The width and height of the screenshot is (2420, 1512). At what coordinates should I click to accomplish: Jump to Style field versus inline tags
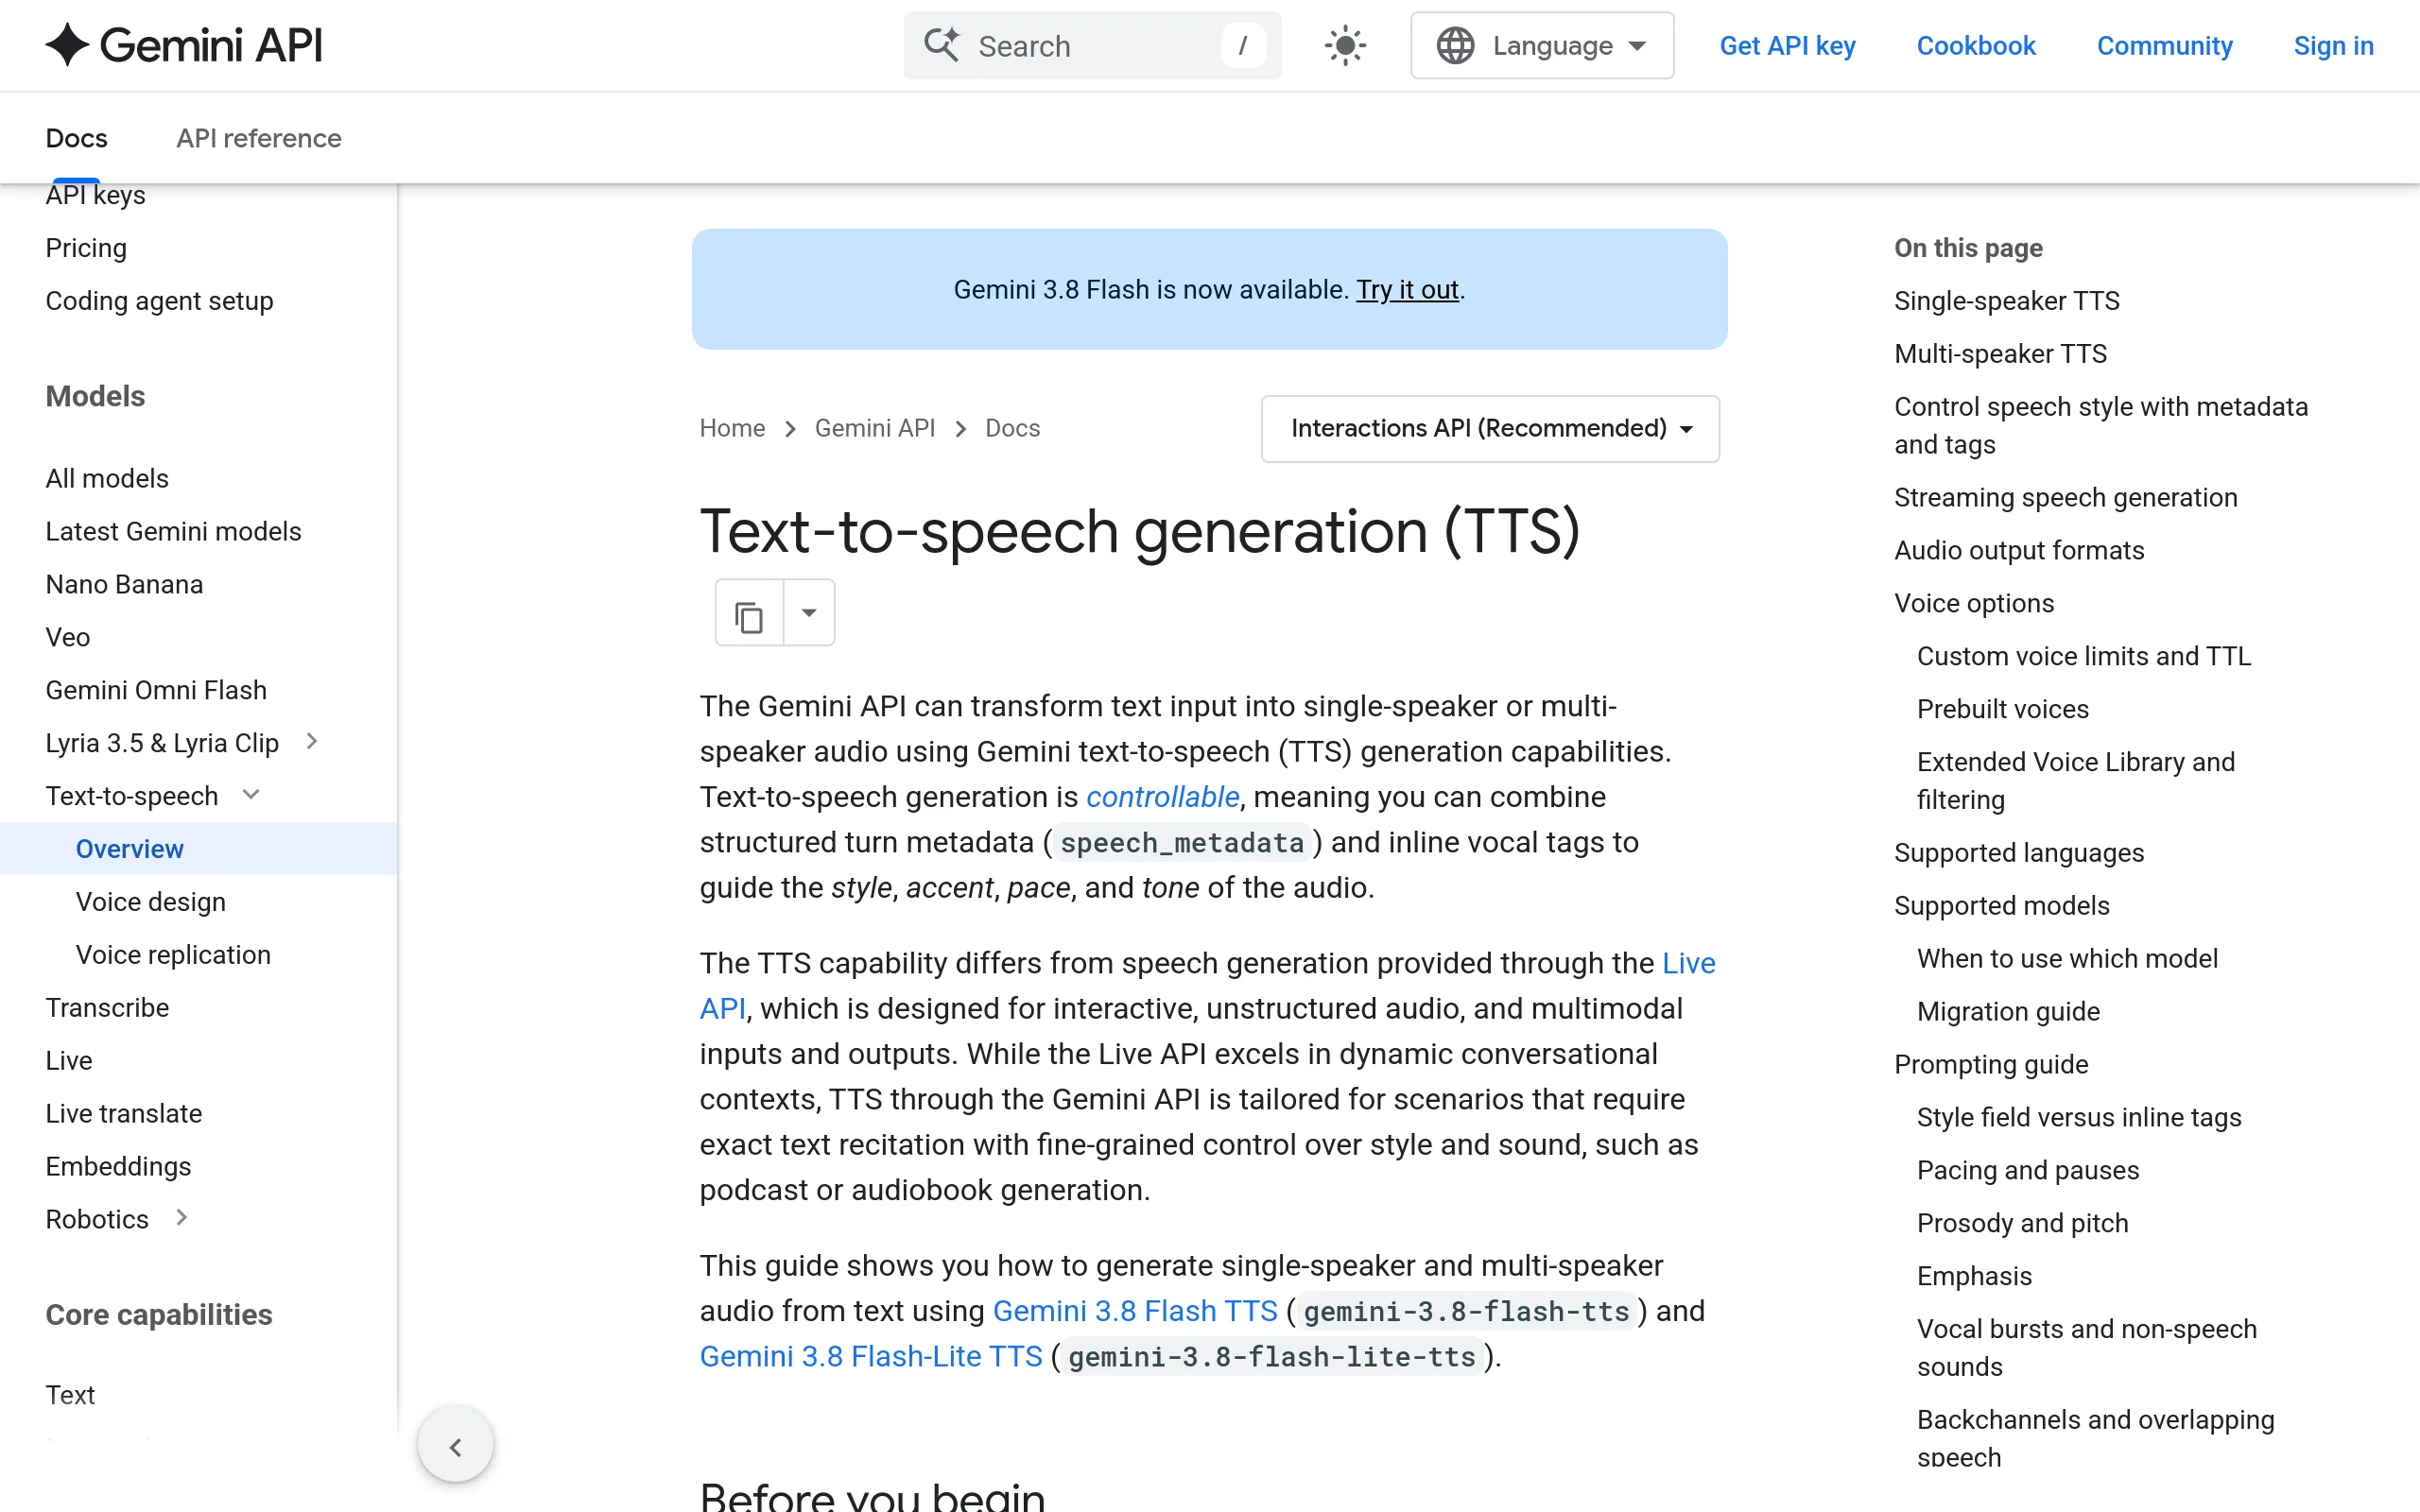(x=2079, y=1117)
